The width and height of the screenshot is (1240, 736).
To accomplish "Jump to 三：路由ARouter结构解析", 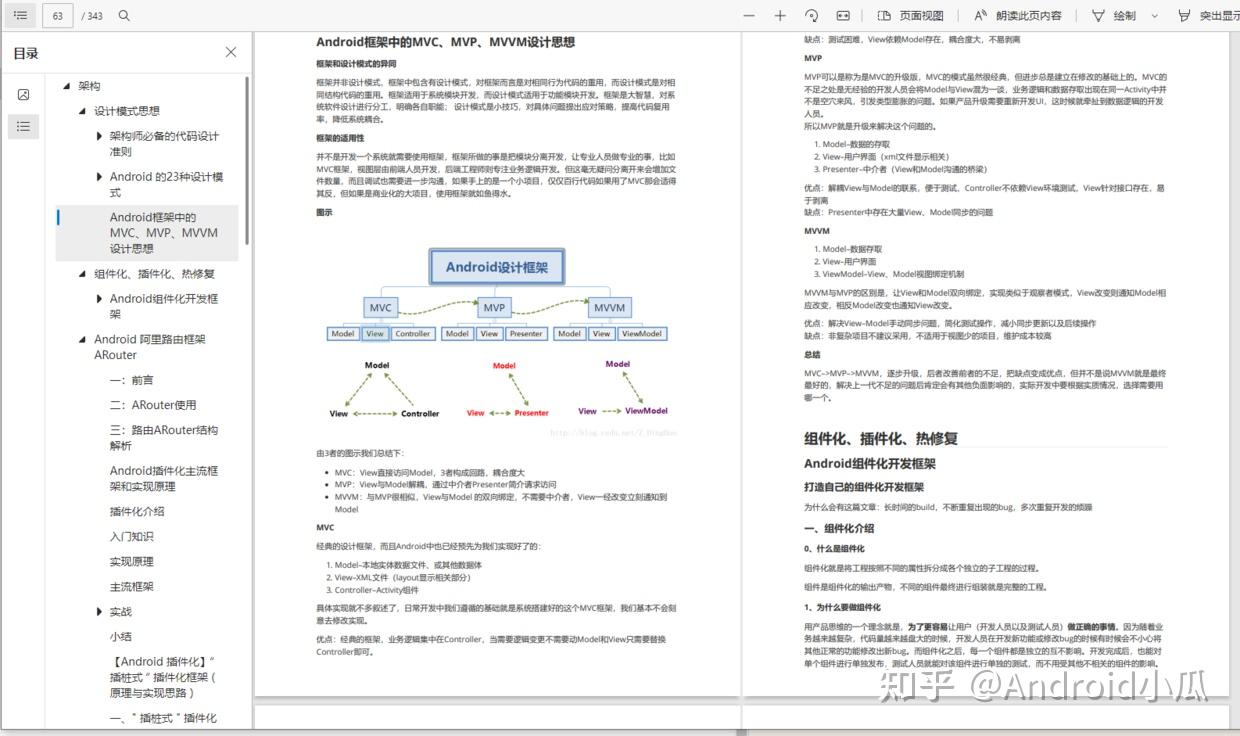I will pyautogui.click(x=164, y=438).
